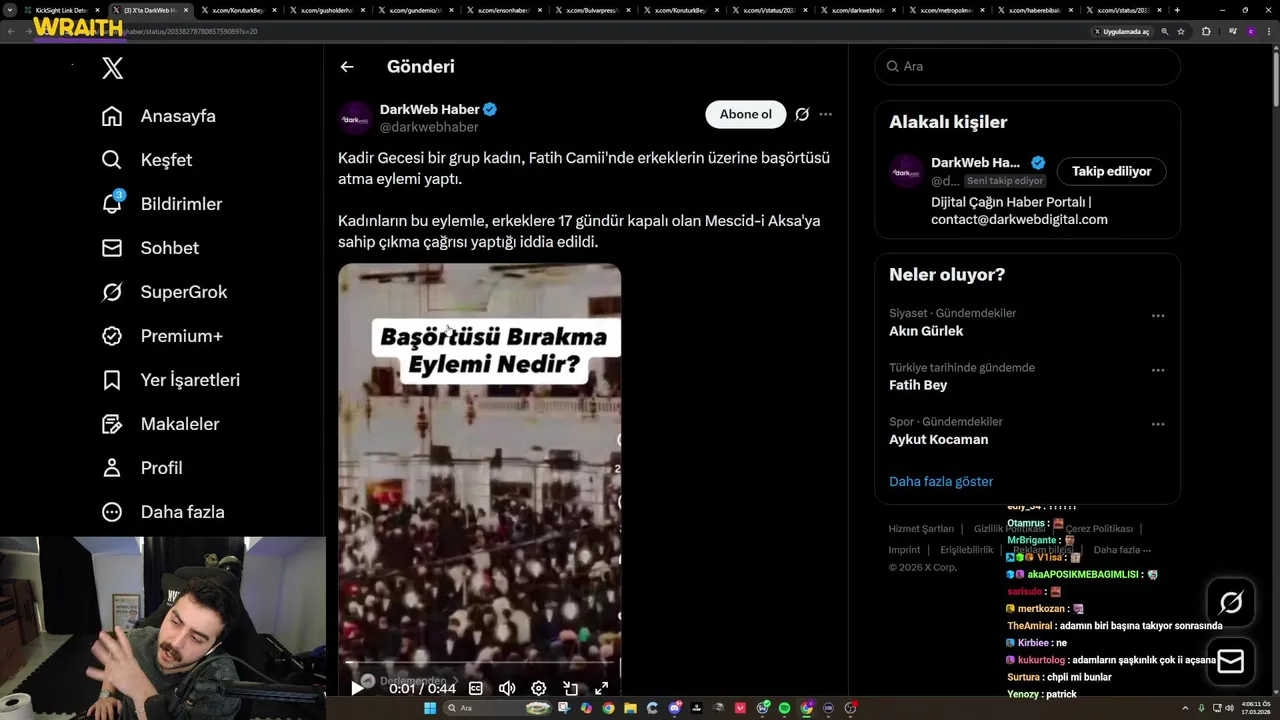Image resolution: width=1280 pixels, height=720 pixels.
Task: Switch the video to fullscreen
Action: point(602,688)
